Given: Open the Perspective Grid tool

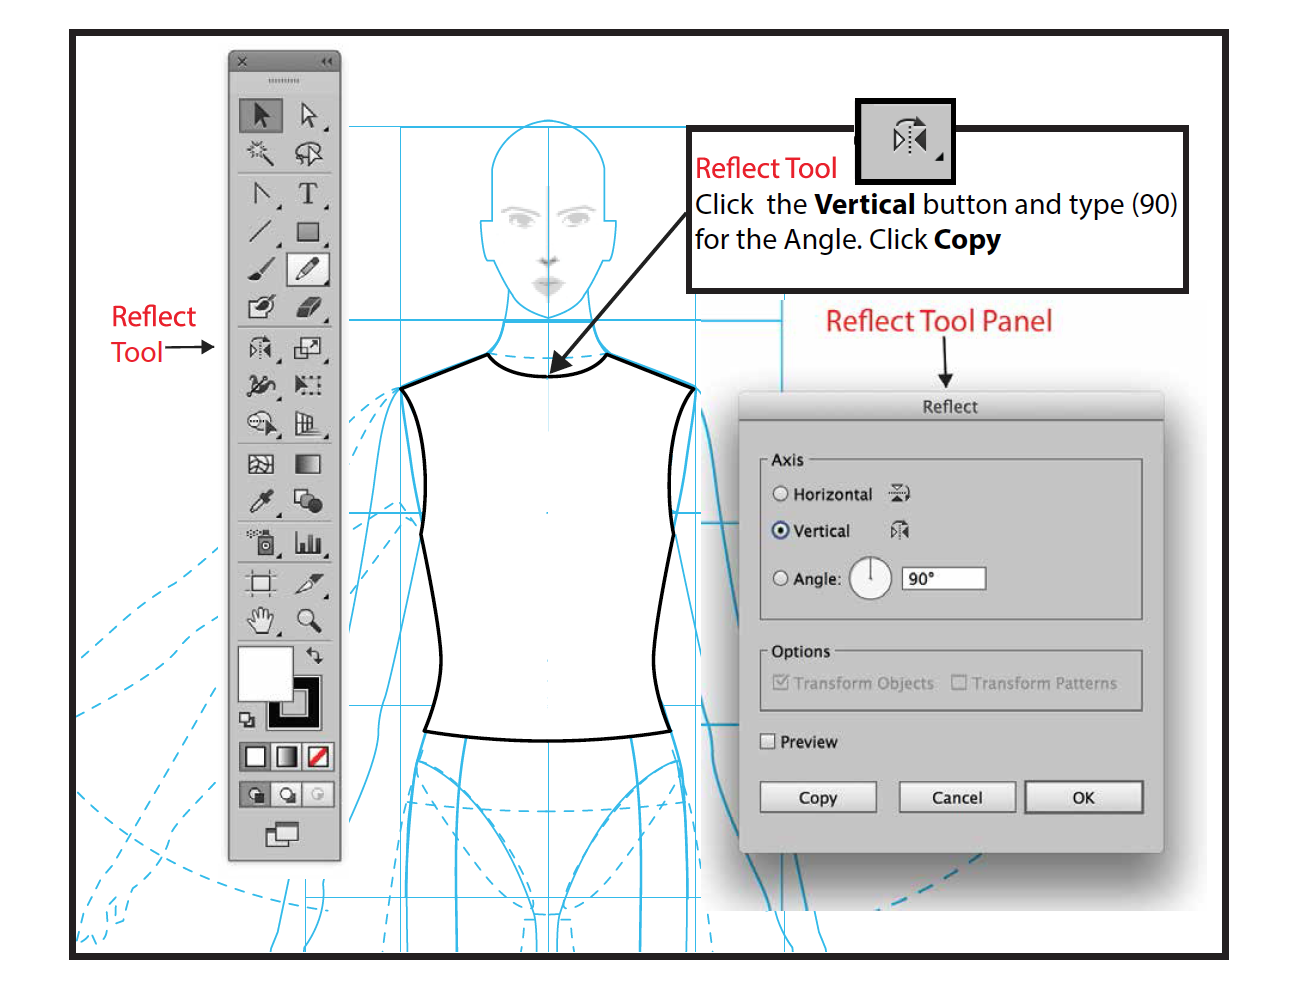Looking at the screenshot, I should [x=308, y=424].
